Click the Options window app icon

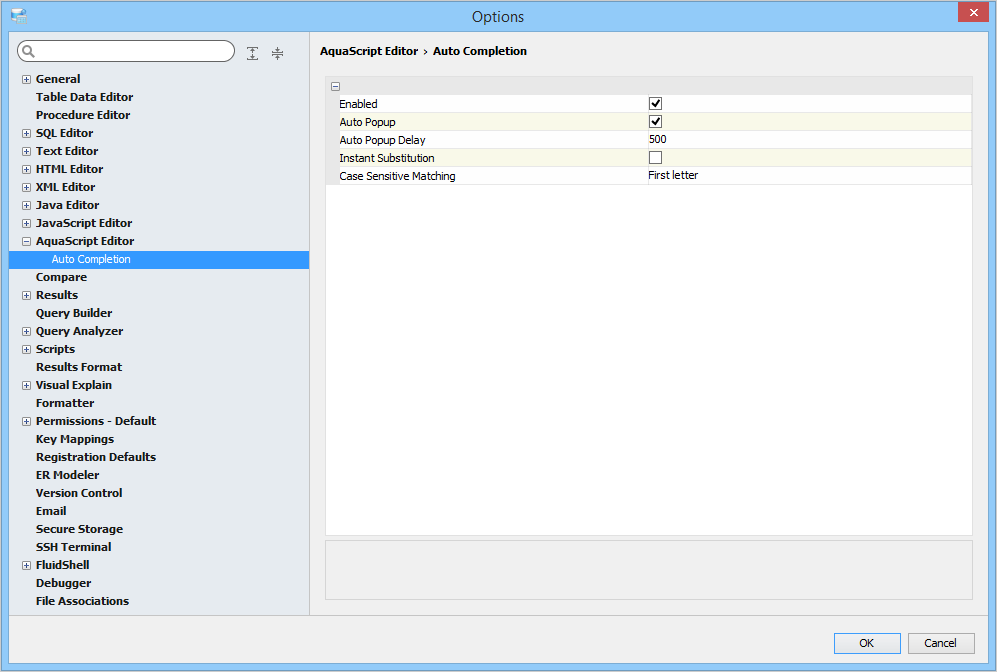click(19, 16)
